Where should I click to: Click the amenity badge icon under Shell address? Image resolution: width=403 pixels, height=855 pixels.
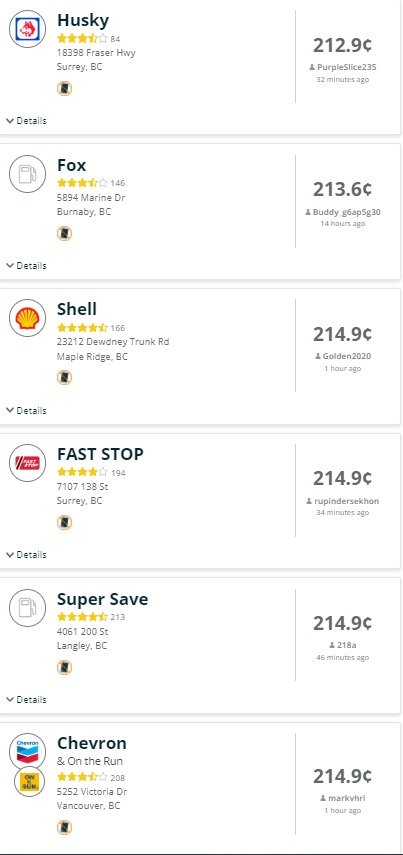(64, 377)
